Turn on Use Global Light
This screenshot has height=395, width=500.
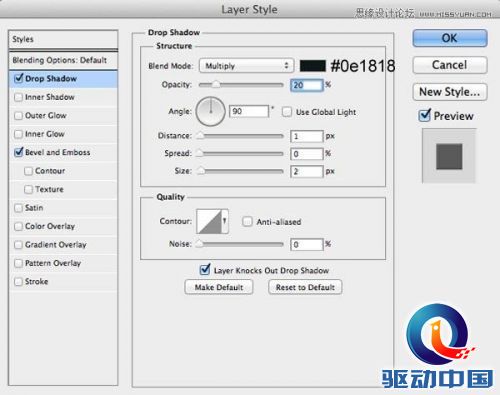coord(287,112)
